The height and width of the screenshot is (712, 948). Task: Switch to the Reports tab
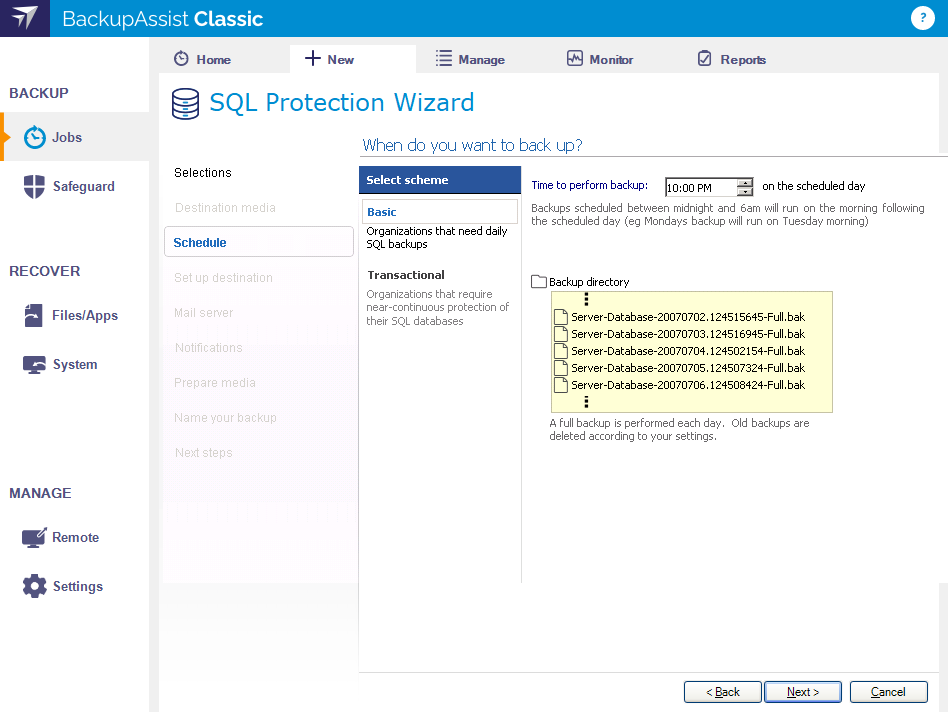coord(732,59)
